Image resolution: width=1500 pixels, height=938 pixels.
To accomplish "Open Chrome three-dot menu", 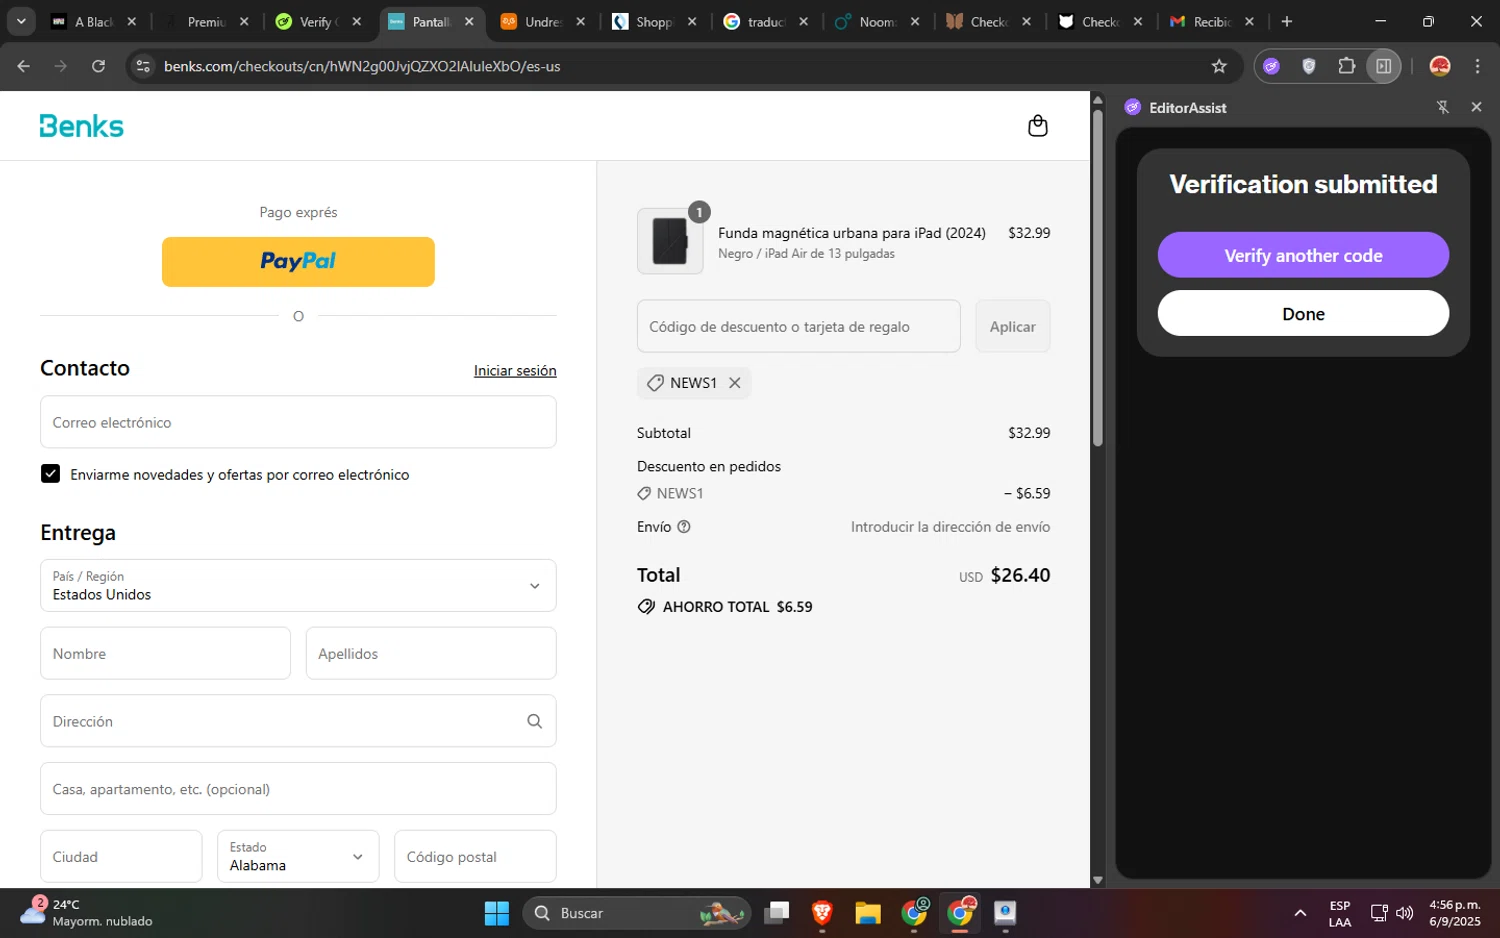I will pyautogui.click(x=1477, y=66).
